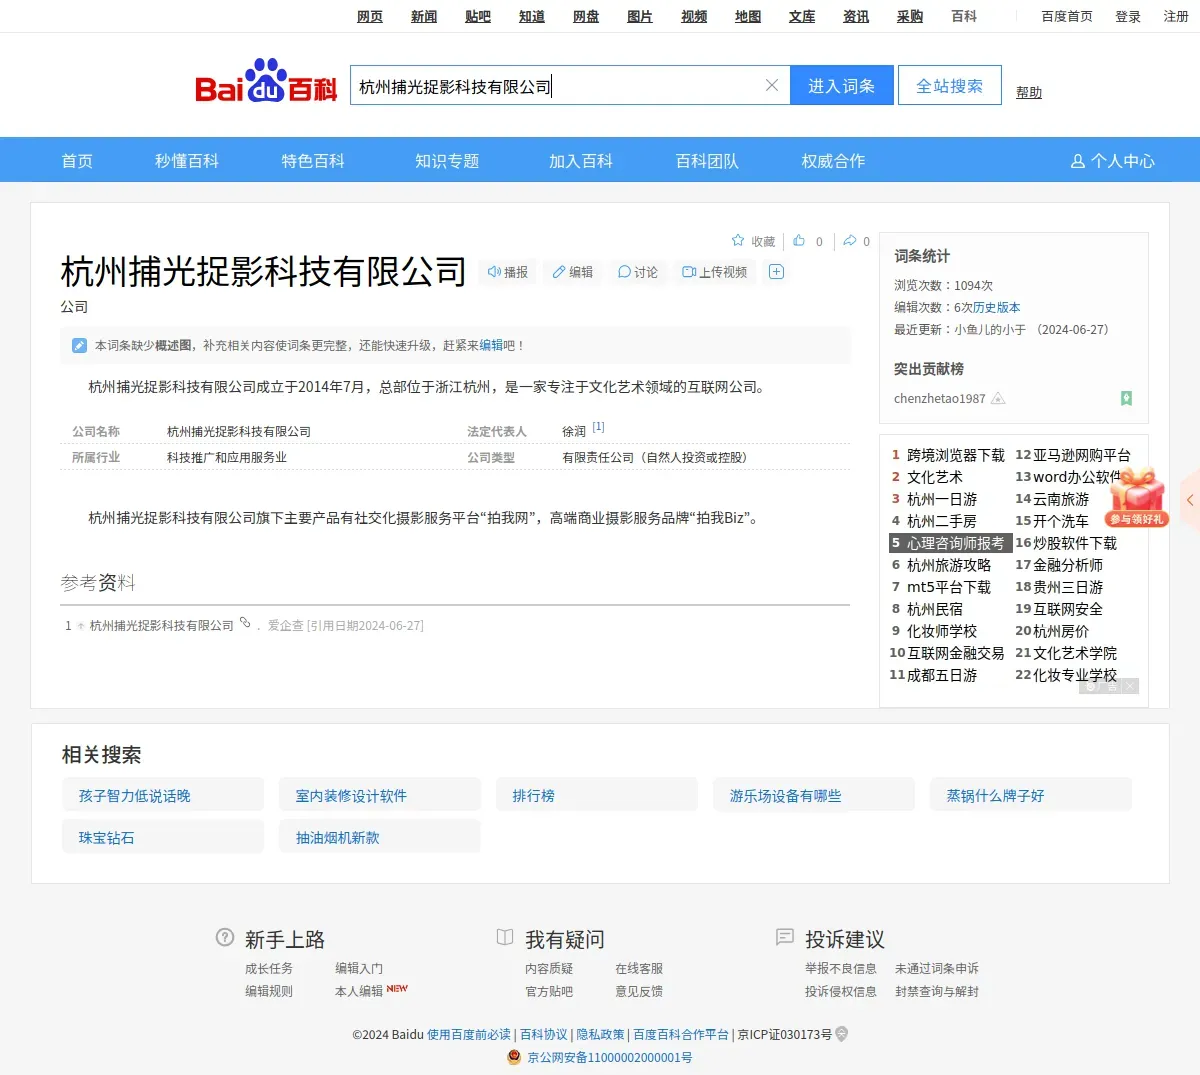Open the 历史版本 link
Screen dimensions: 1200x1075
click(996, 307)
